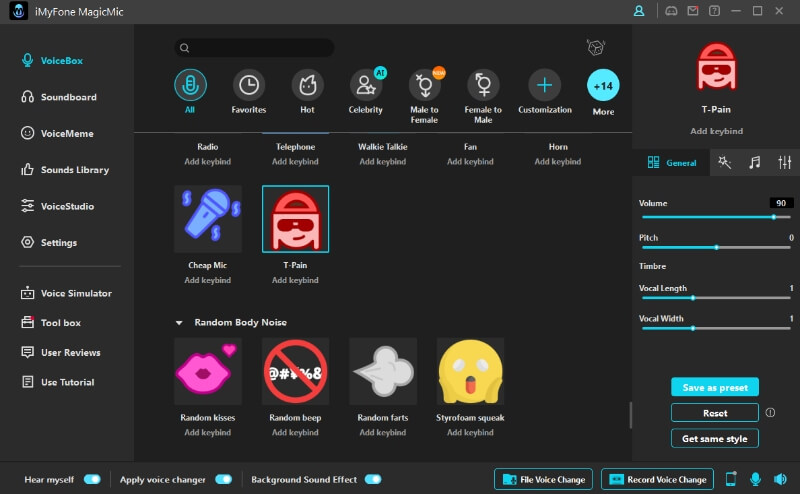Adjust the Vocal Width slider
The width and height of the screenshot is (800, 494).
pos(716,329)
